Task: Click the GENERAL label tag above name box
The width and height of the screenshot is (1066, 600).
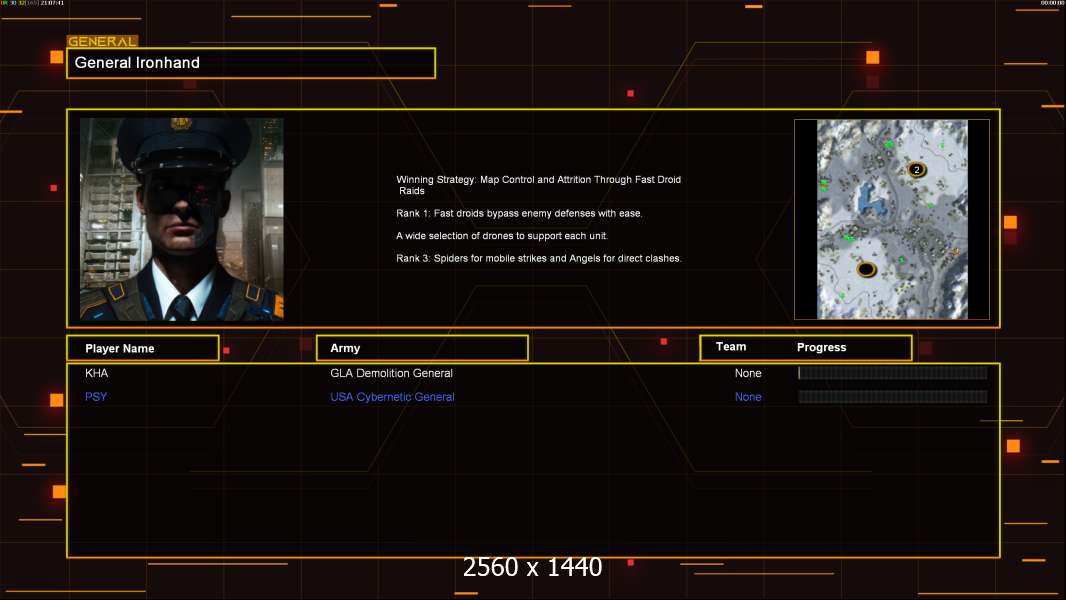Action: (x=102, y=41)
